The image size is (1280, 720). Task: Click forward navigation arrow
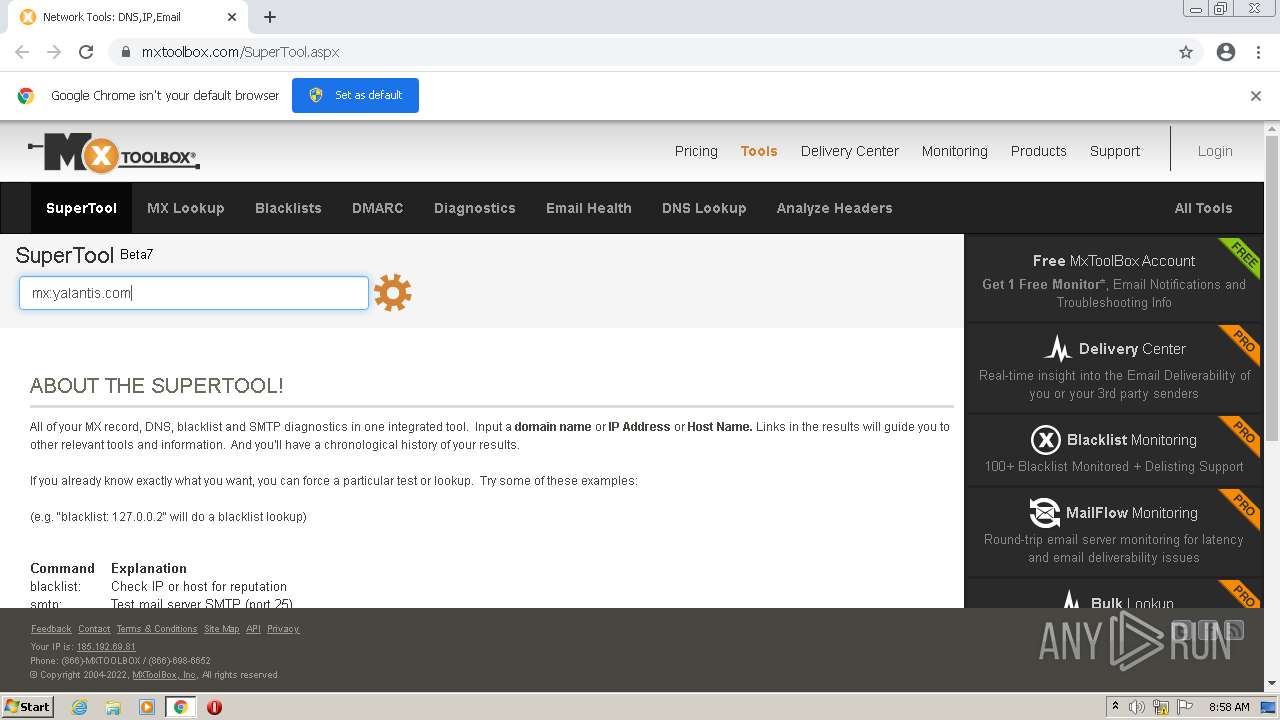click(54, 52)
